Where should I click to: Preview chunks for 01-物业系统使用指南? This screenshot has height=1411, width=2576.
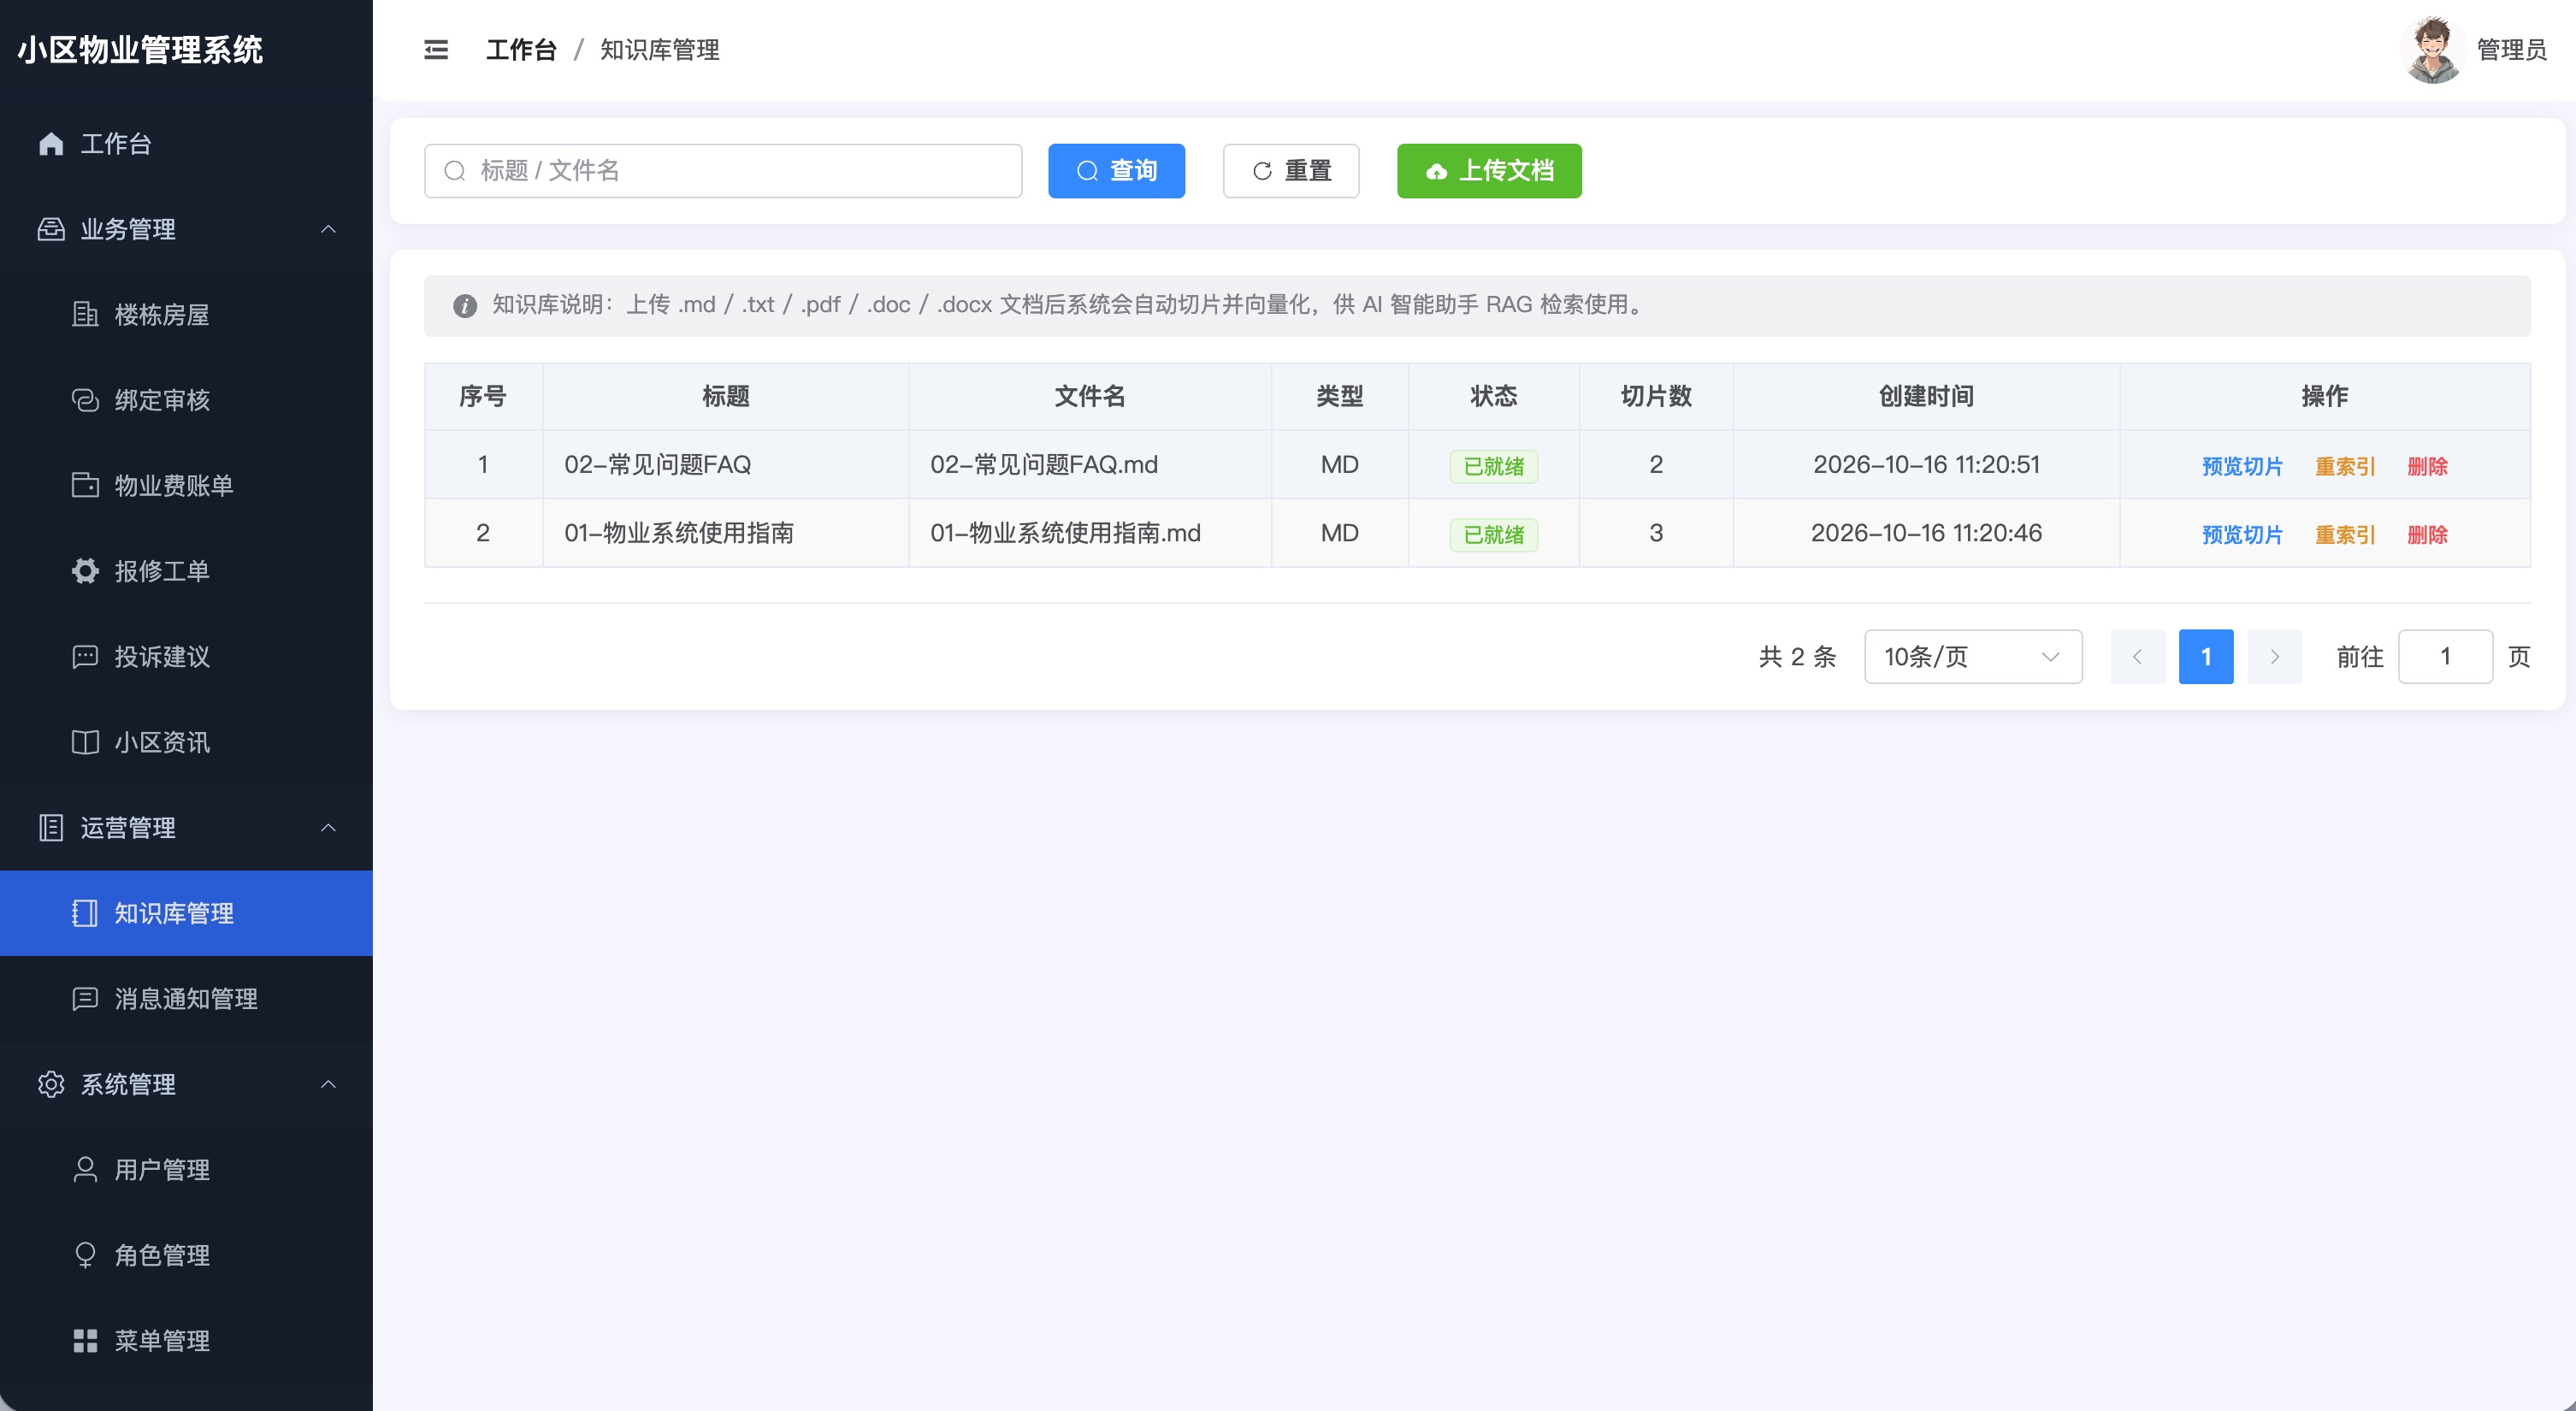click(x=2242, y=534)
